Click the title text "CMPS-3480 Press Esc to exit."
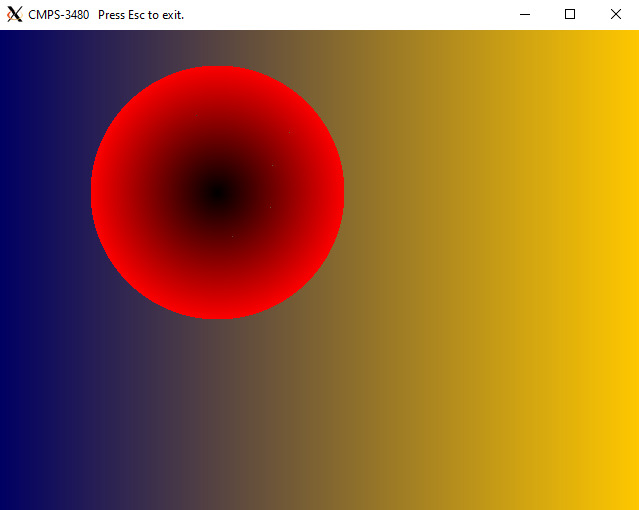This screenshot has height=510, width=639. [x=106, y=15]
